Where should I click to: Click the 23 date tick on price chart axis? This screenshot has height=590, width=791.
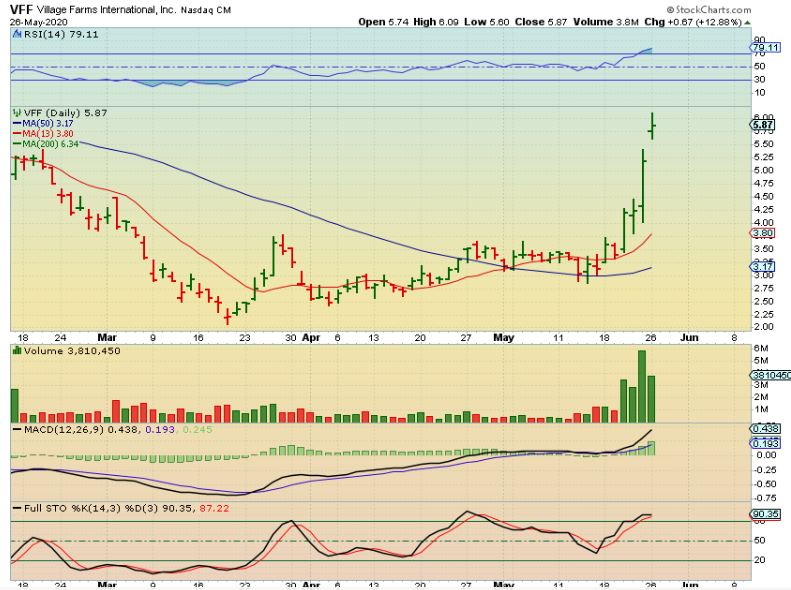[x=244, y=338]
